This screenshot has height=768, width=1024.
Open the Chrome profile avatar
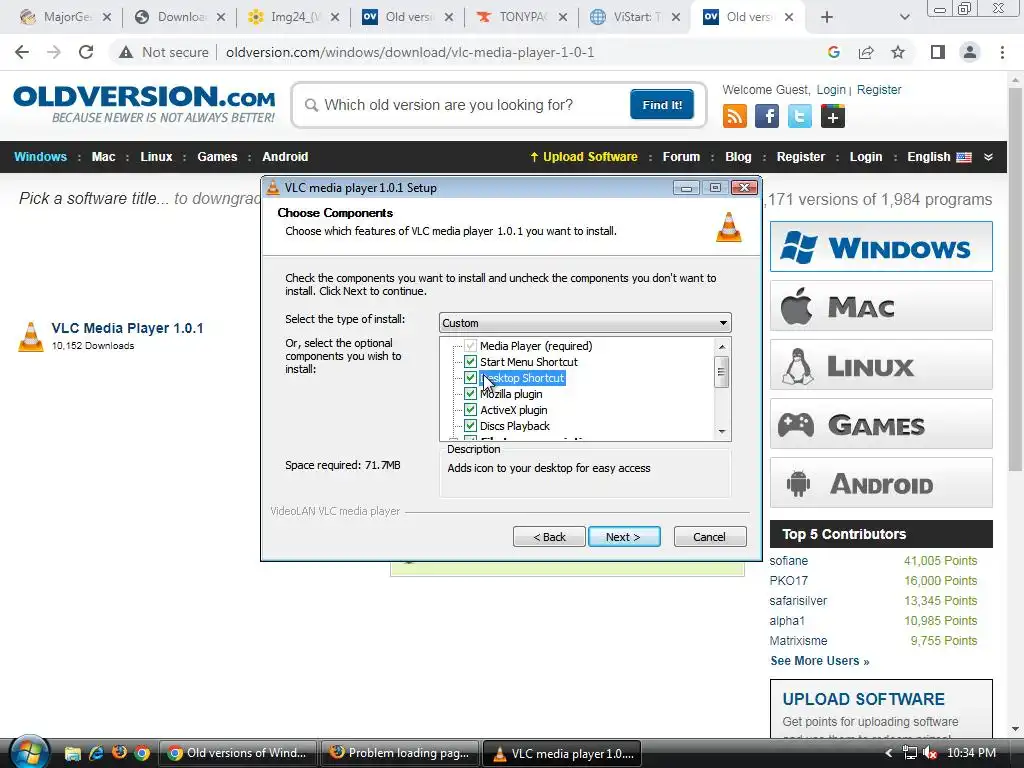(970, 52)
